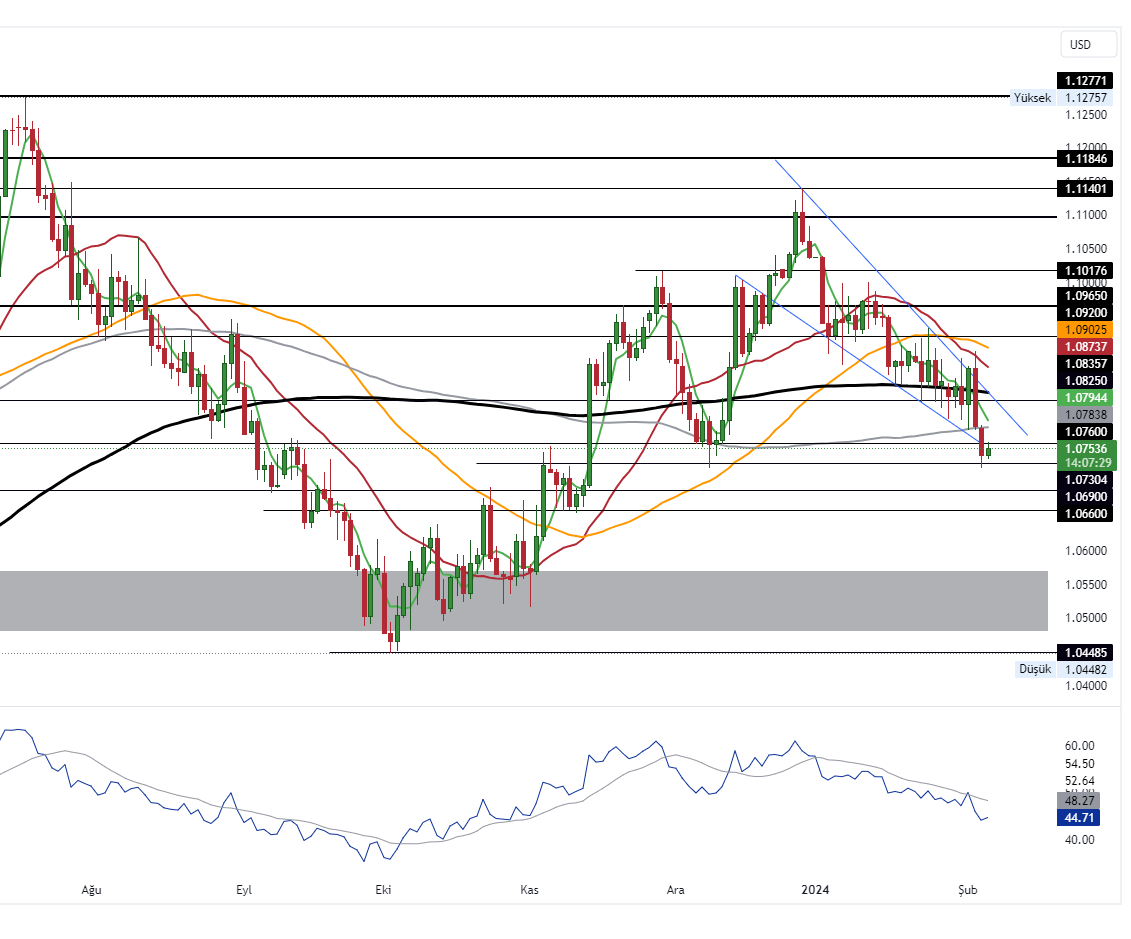Click the current price label 1.07536
This screenshot has height=939, width=1131.
tap(1085, 449)
